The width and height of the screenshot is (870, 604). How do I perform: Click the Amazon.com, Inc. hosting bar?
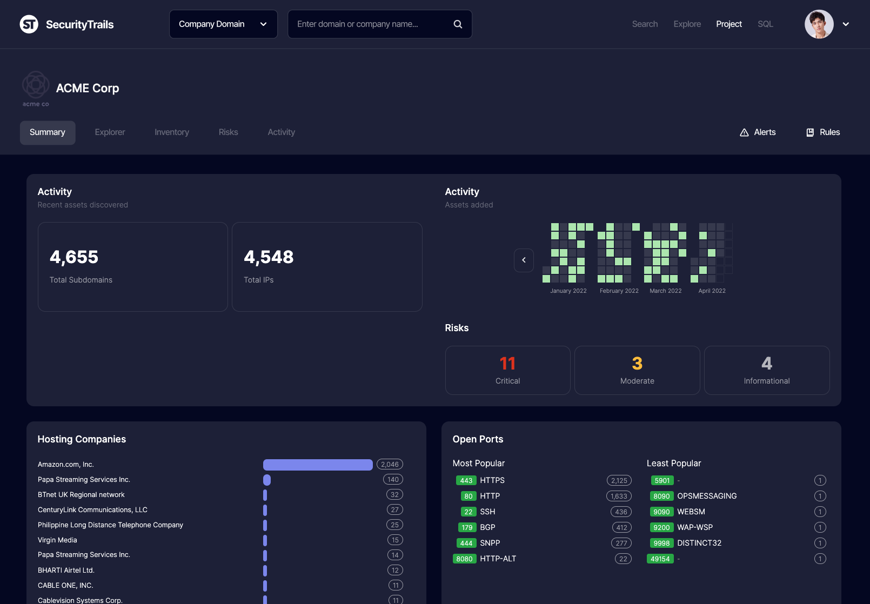point(318,464)
